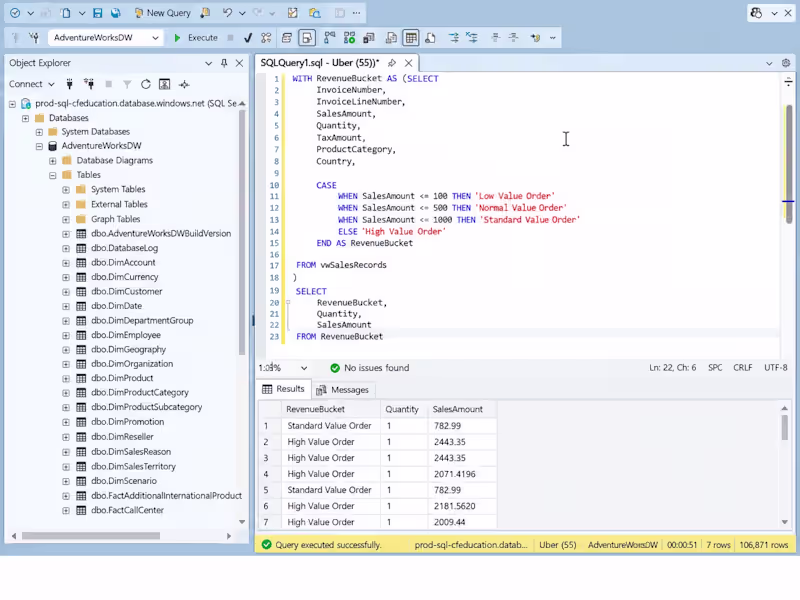Viewport: 800px width, 600px height.
Task: Click the New Query button
Action: (x=163, y=13)
